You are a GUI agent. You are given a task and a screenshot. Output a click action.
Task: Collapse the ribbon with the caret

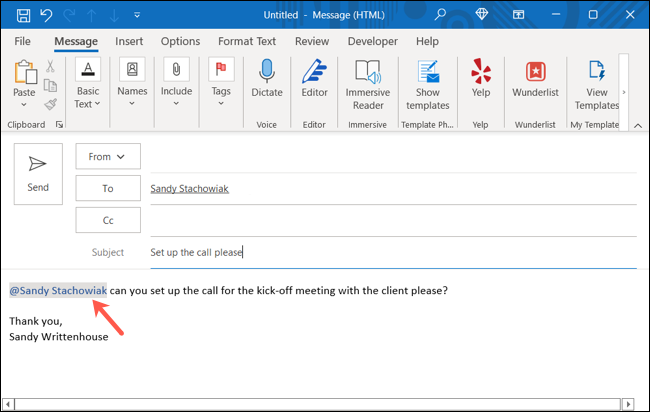638,126
